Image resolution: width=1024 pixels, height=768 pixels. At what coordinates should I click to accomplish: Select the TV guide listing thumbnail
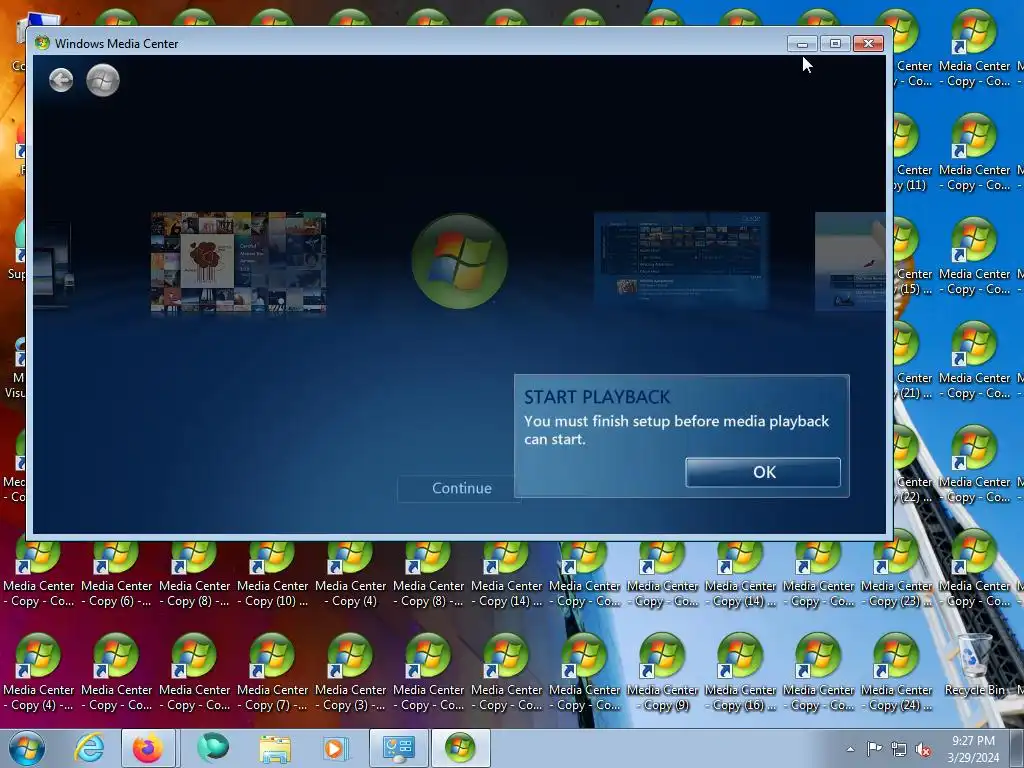(681, 259)
